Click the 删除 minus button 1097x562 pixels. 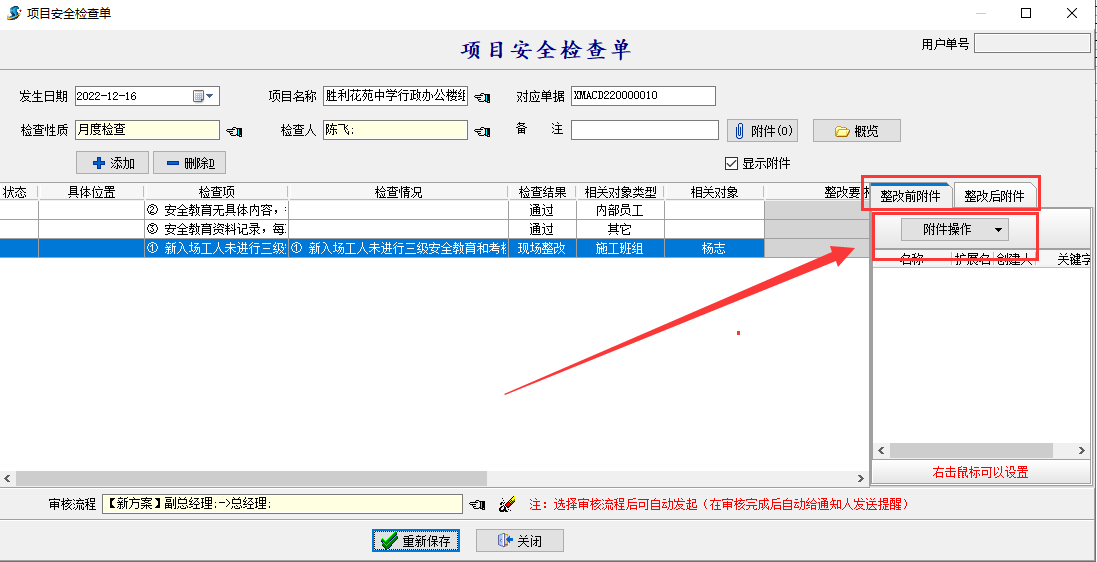[x=189, y=163]
